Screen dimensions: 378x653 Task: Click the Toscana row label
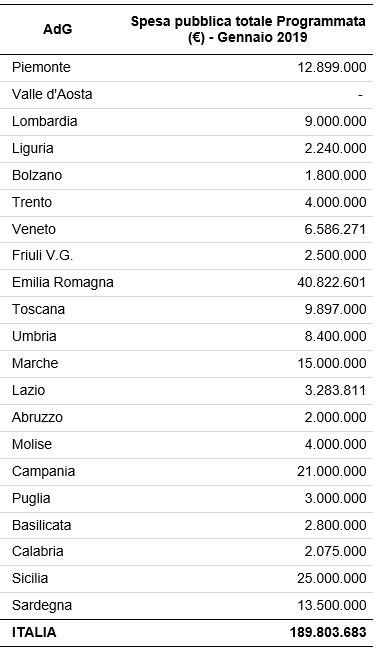[x=38, y=309]
